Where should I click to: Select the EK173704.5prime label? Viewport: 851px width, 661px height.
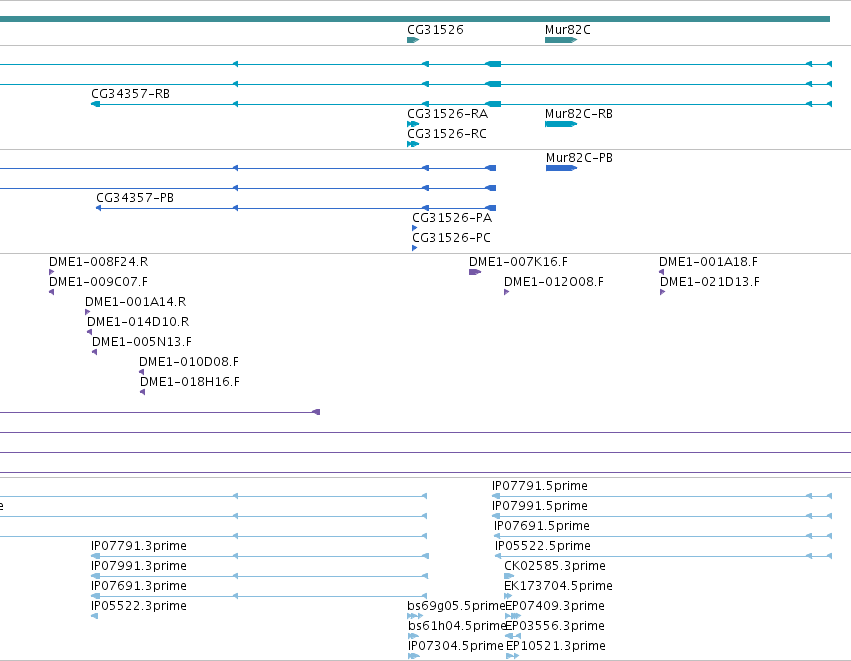558,587
